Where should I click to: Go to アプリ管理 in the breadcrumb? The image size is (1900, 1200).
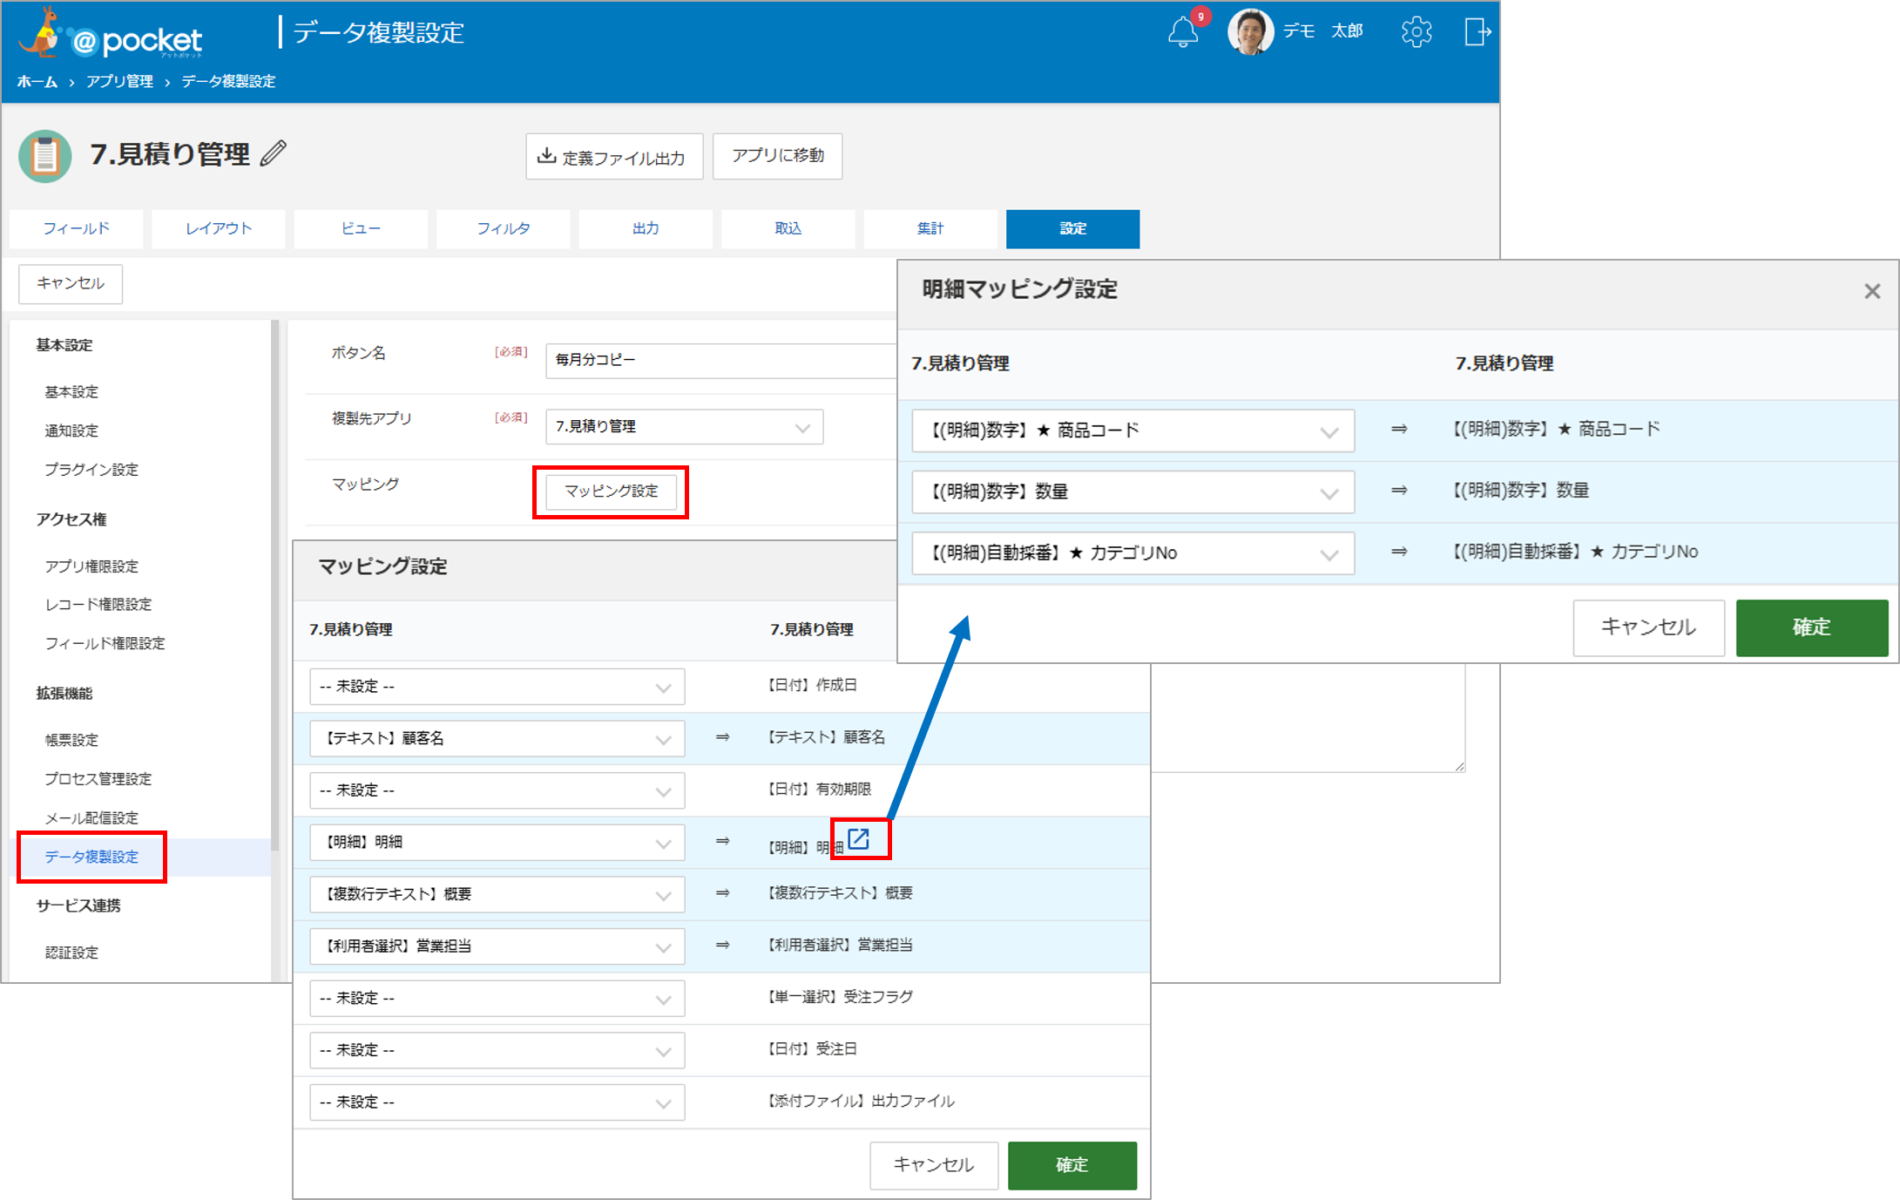[119, 82]
